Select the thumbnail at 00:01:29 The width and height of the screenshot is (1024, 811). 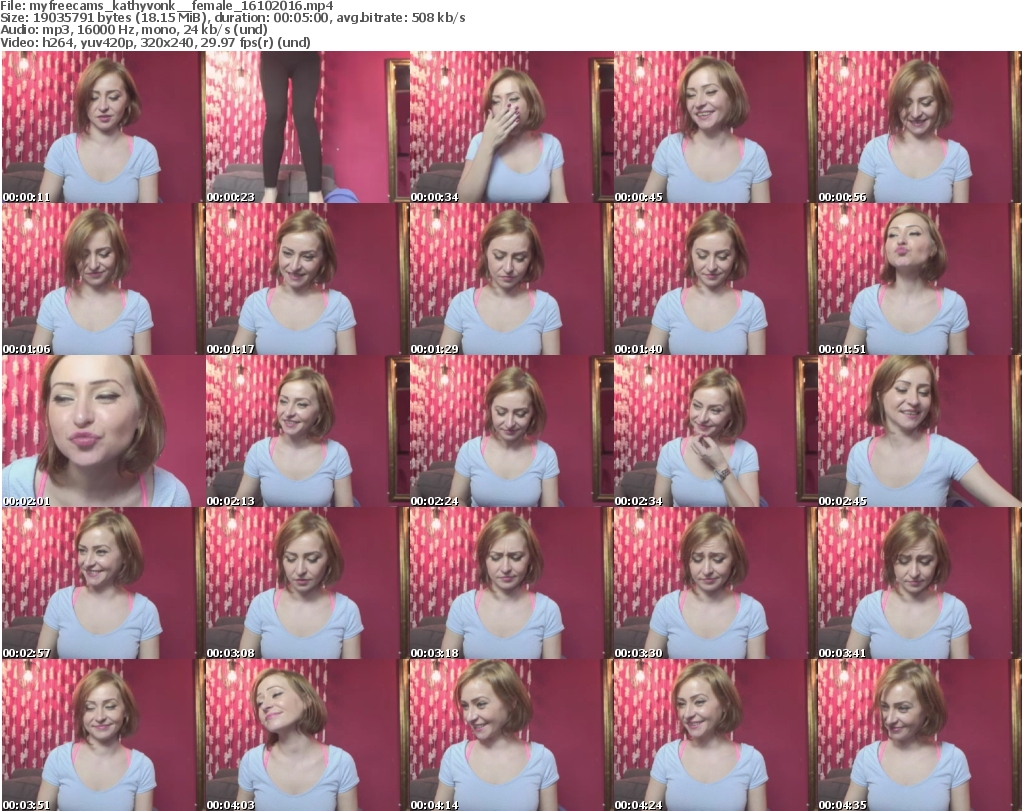coord(510,280)
